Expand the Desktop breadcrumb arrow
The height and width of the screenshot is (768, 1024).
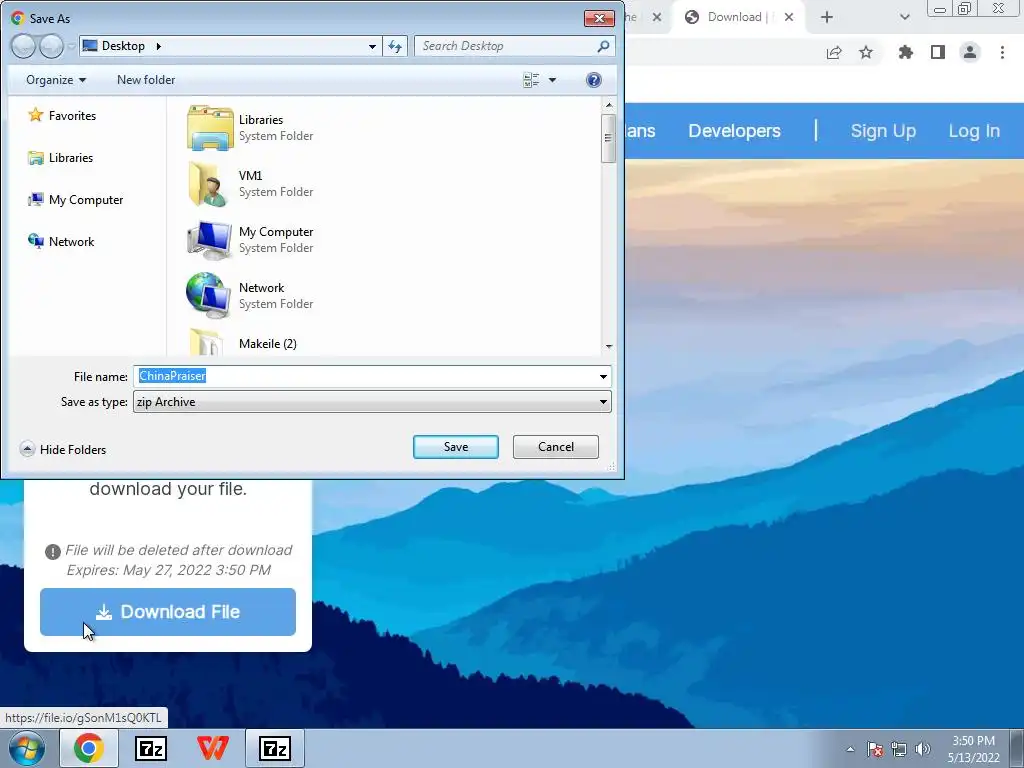[158, 46]
